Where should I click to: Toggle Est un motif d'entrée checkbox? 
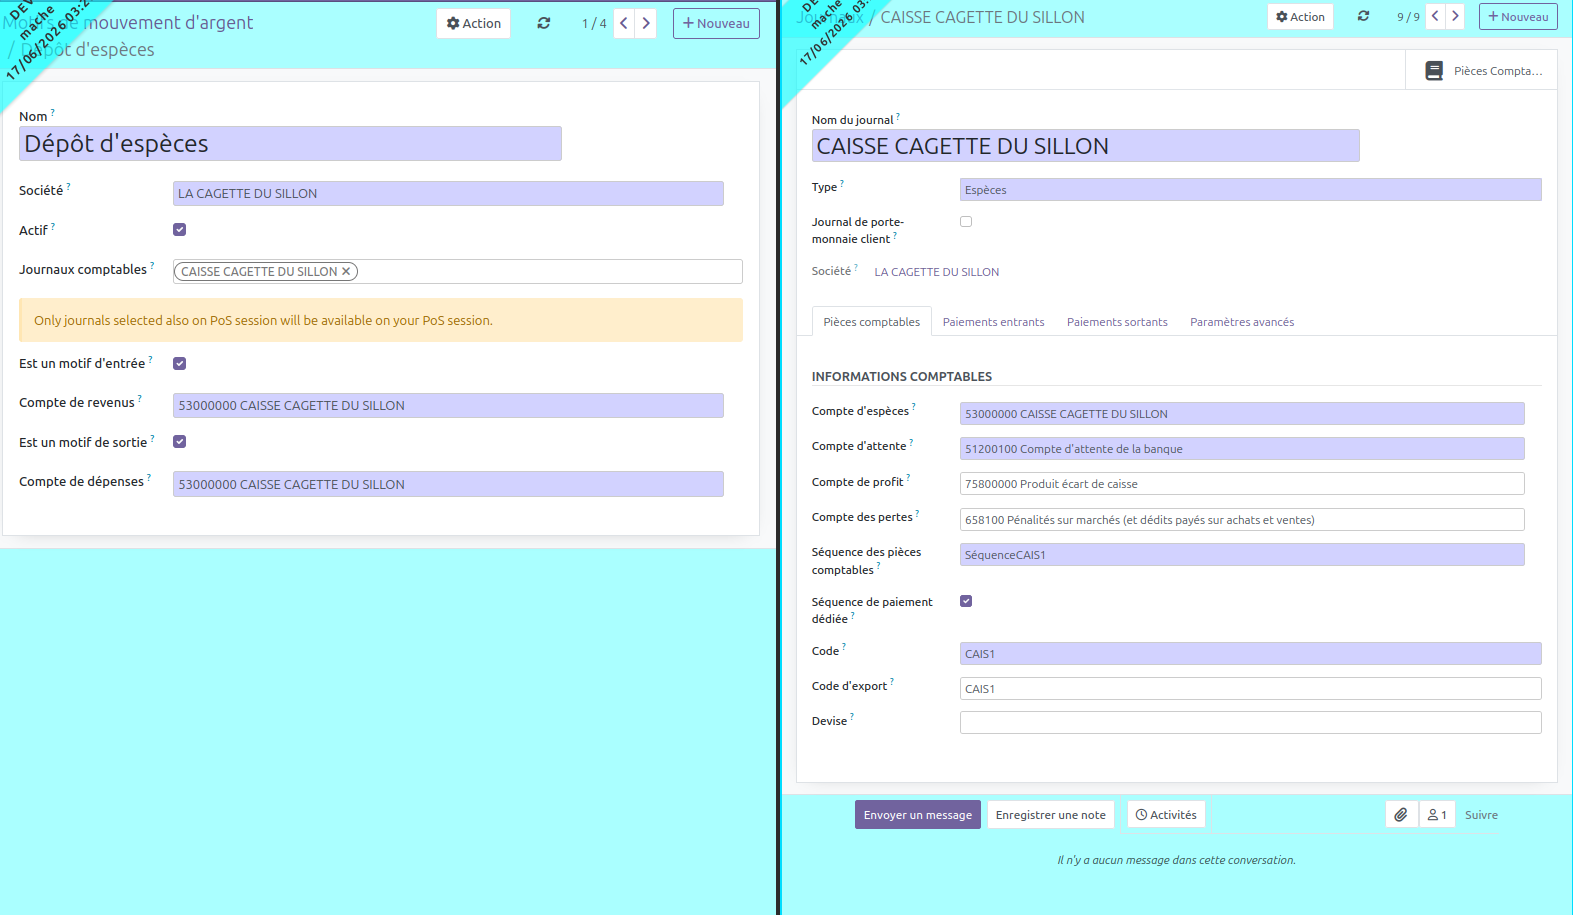pyautogui.click(x=180, y=363)
